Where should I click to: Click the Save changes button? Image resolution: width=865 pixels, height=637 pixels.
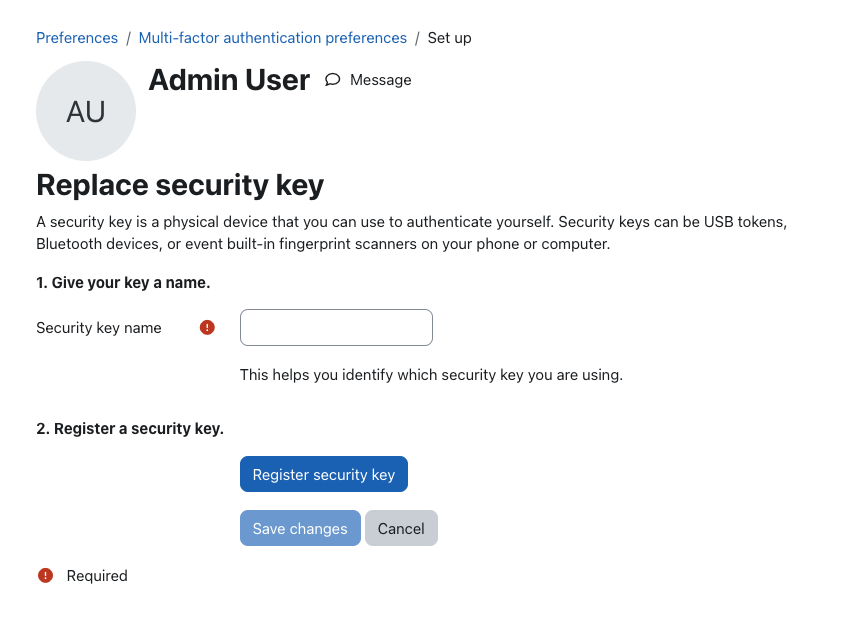[300, 528]
